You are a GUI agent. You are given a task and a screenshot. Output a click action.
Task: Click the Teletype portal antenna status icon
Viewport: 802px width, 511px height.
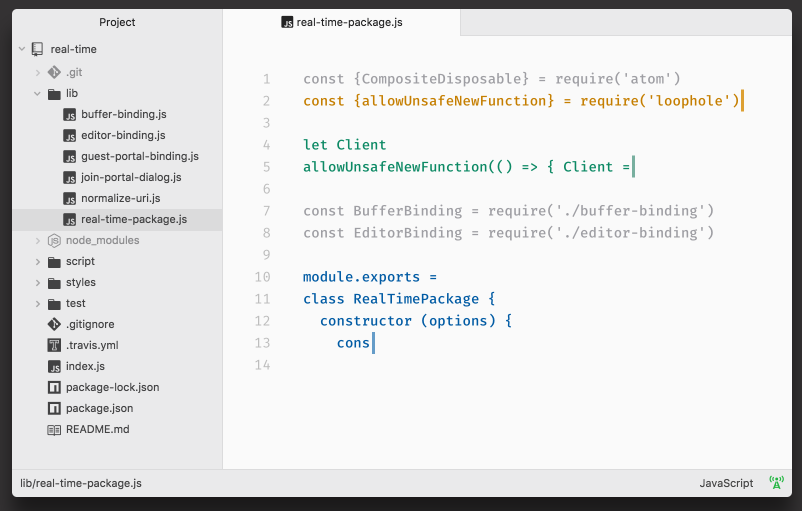click(x=776, y=482)
